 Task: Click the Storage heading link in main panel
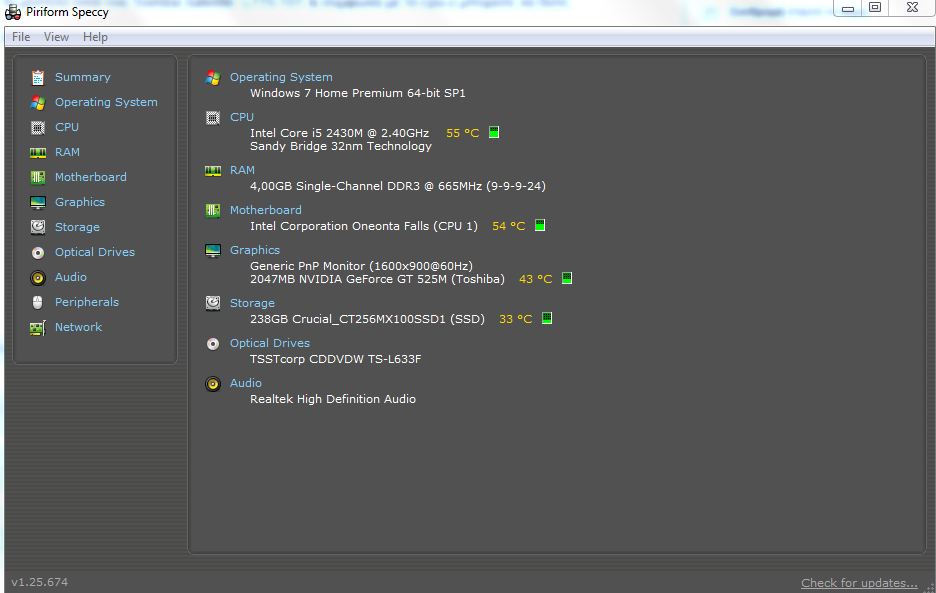click(253, 303)
